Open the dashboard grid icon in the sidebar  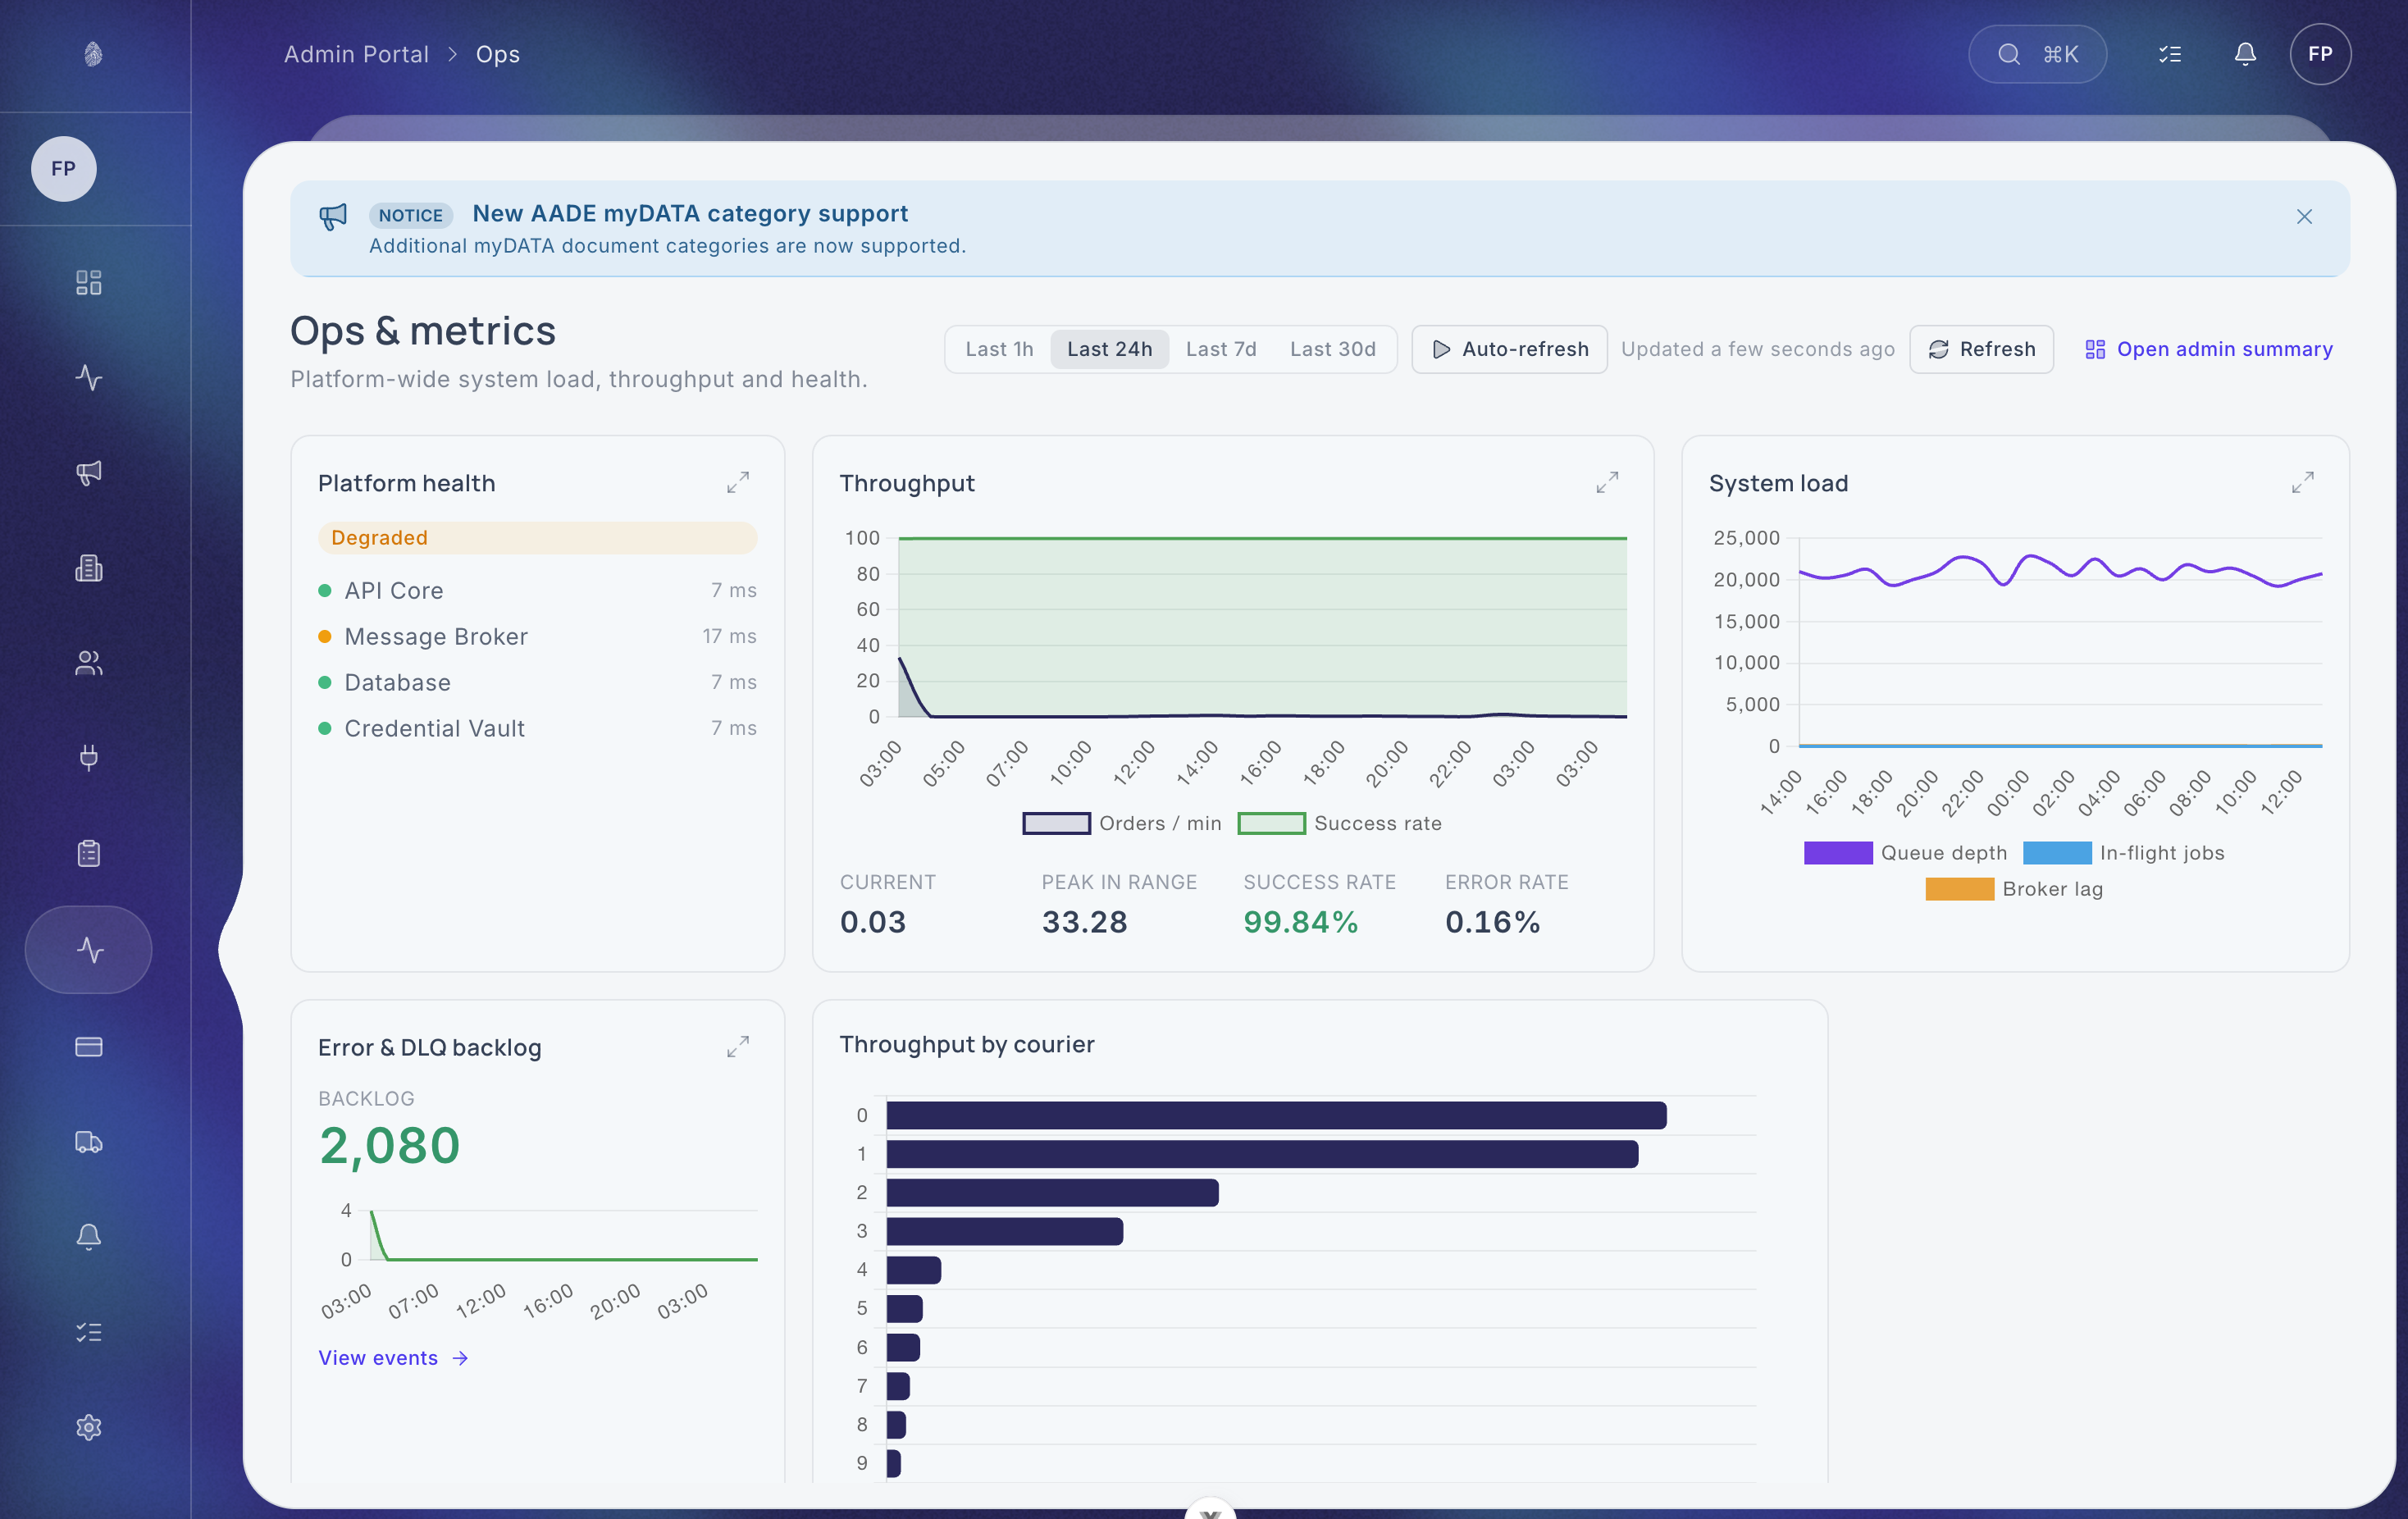[x=89, y=282]
